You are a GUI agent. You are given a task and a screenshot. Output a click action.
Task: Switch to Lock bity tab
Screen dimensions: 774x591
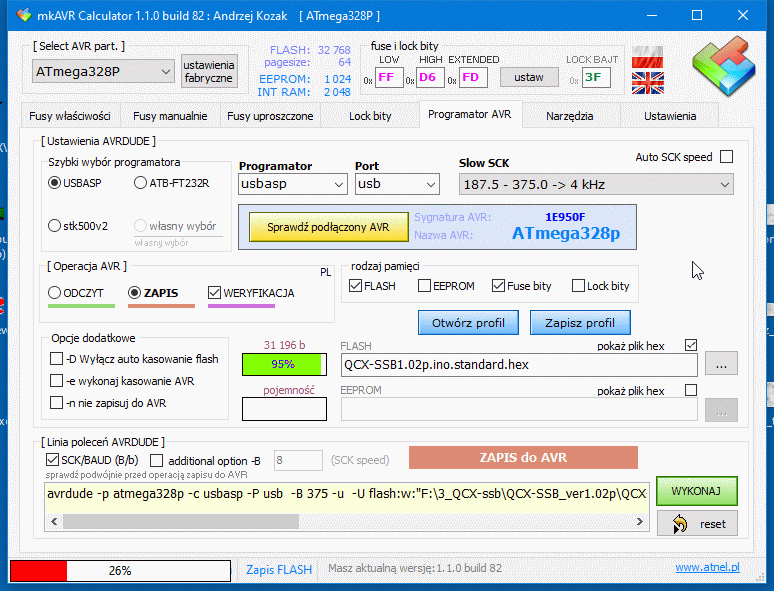[x=370, y=116]
